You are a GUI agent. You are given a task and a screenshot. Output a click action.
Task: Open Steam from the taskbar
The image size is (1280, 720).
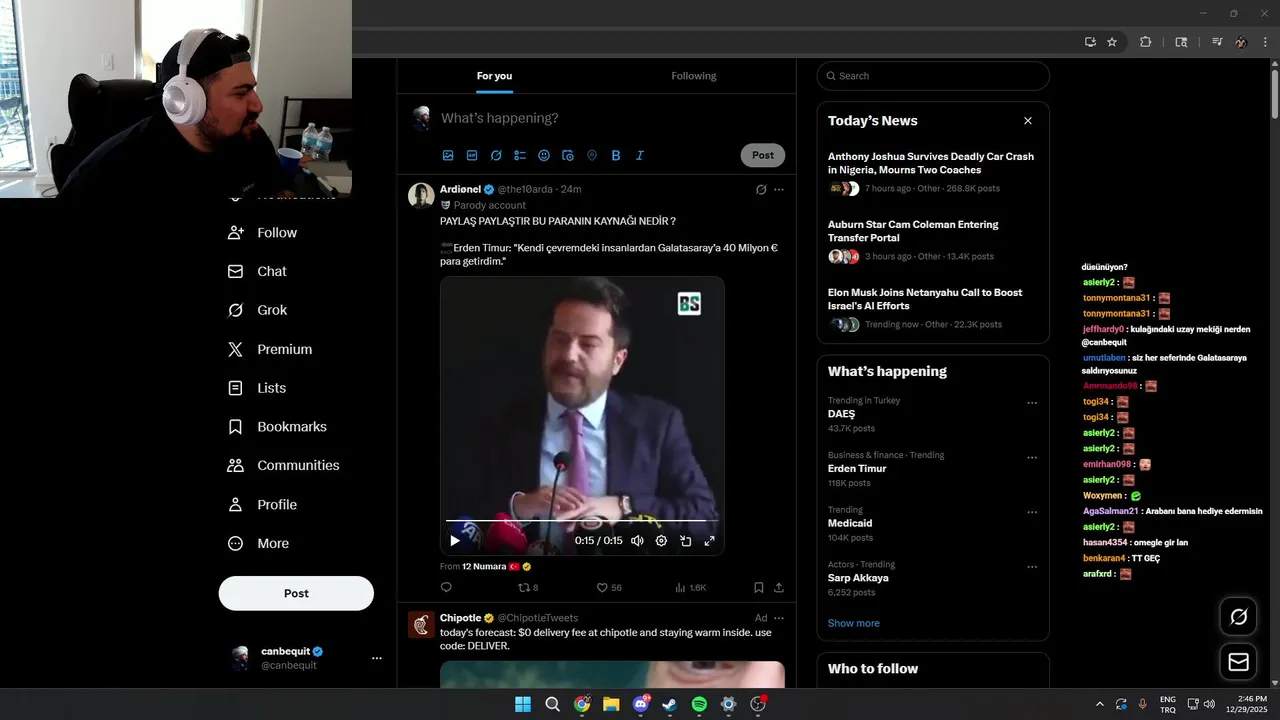point(670,704)
